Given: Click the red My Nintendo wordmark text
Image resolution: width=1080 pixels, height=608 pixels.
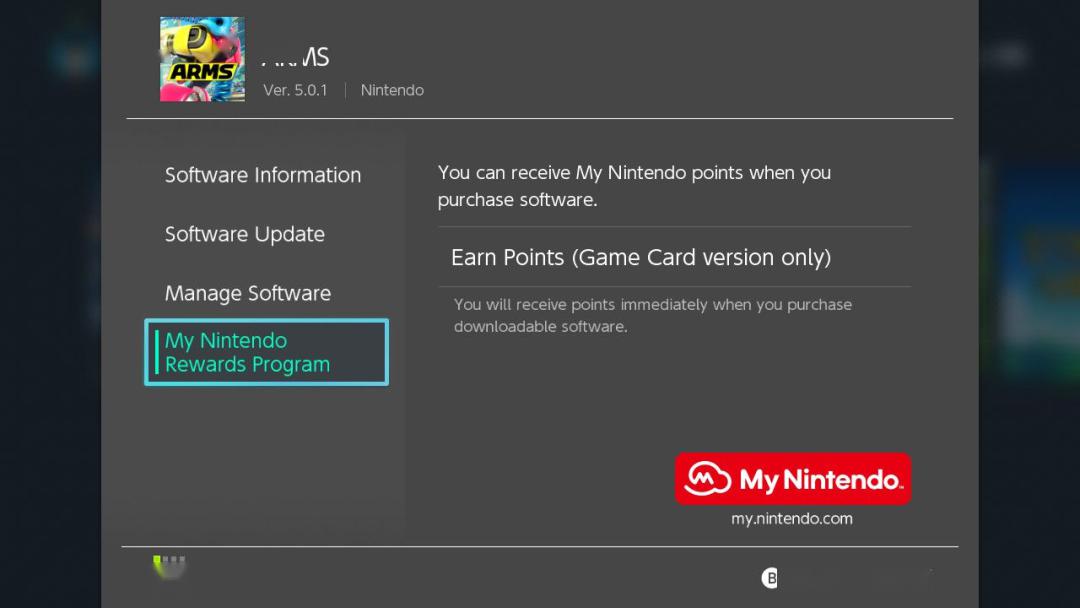Looking at the screenshot, I should [820, 480].
